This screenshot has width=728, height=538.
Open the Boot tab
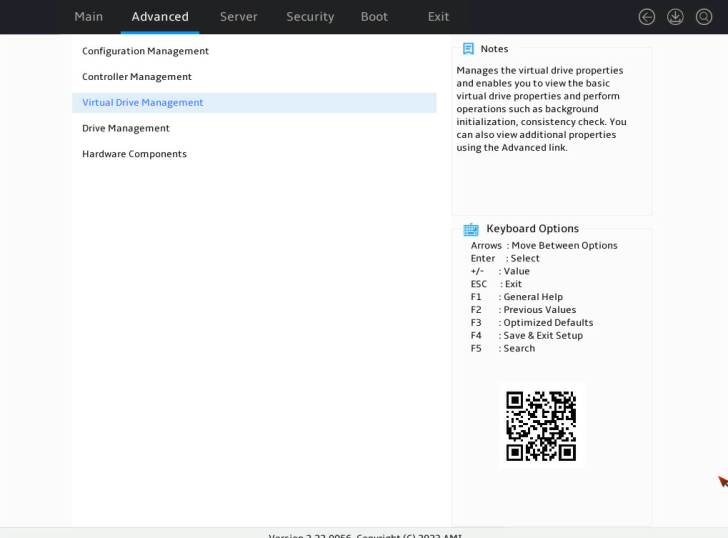(x=374, y=17)
